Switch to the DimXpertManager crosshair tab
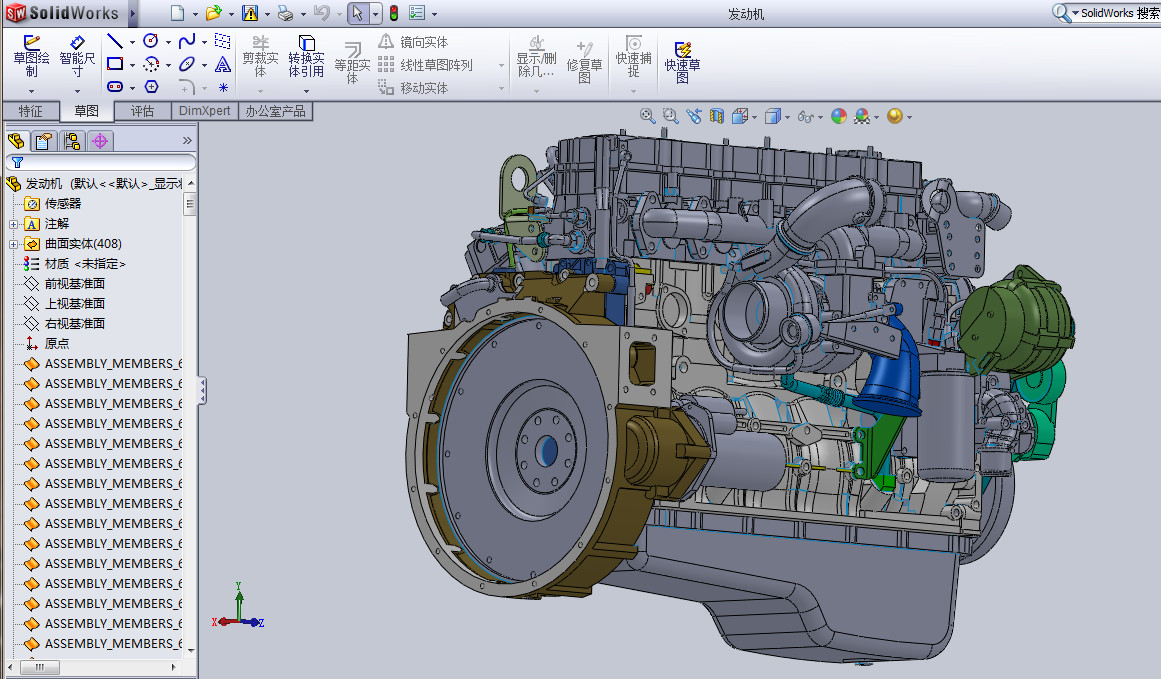This screenshot has width=1161, height=679. click(100, 141)
